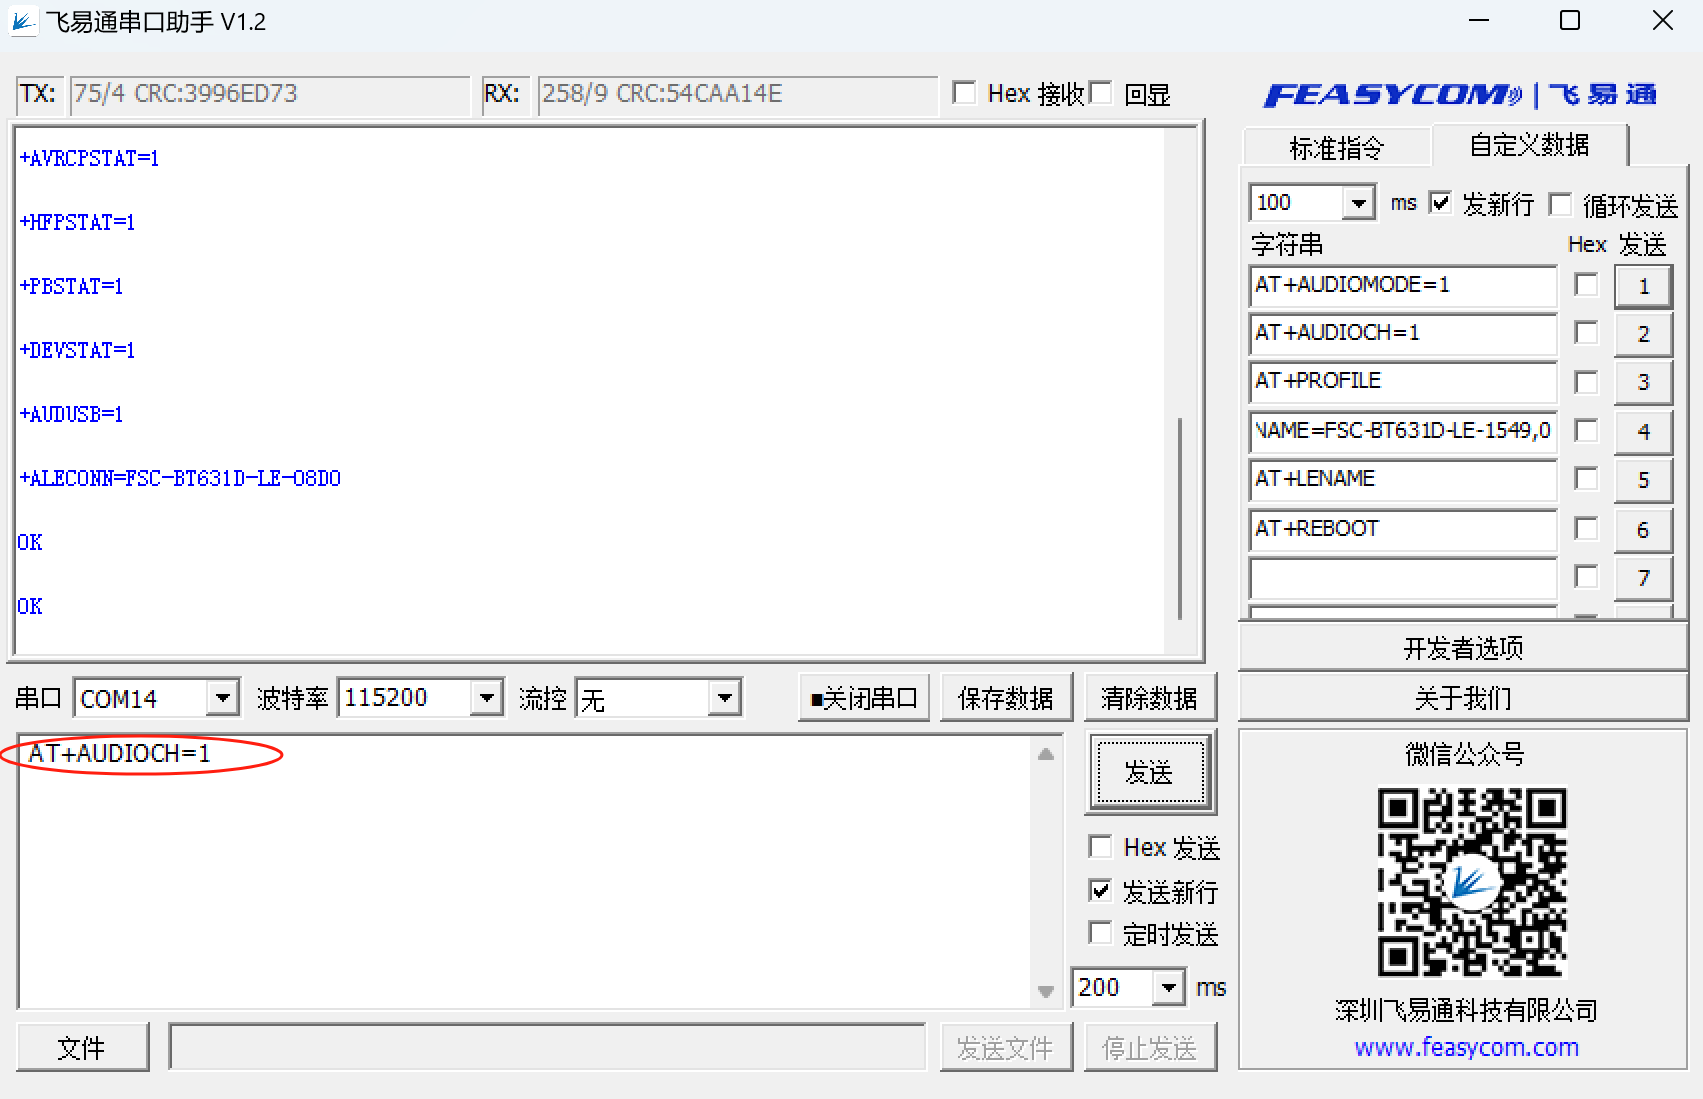Viewport: 1703px width, 1099px height.
Task: Click the app icon in the title bar
Action: pyautogui.click(x=23, y=21)
